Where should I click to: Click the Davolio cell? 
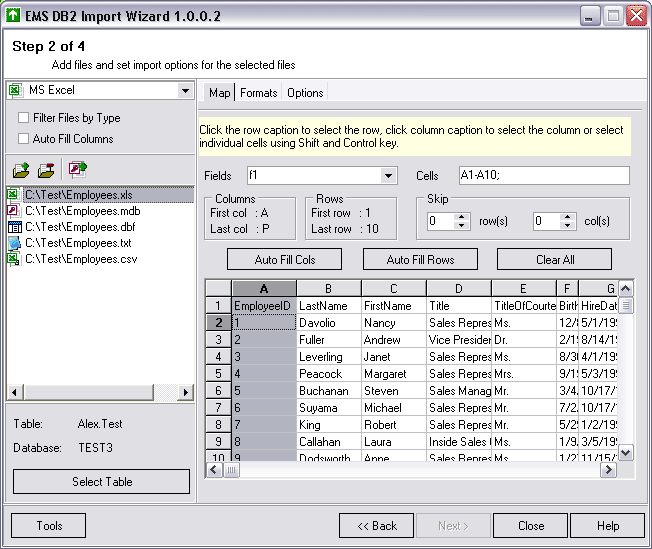[x=329, y=323]
